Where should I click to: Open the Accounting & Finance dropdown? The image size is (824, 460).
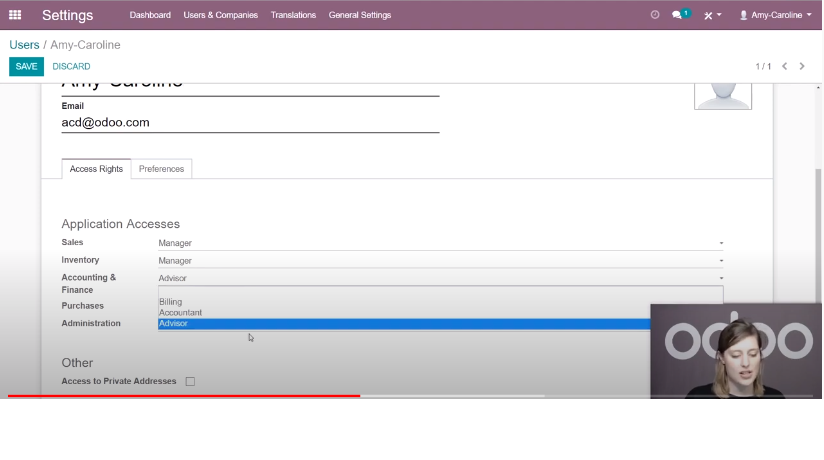coord(441,278)
